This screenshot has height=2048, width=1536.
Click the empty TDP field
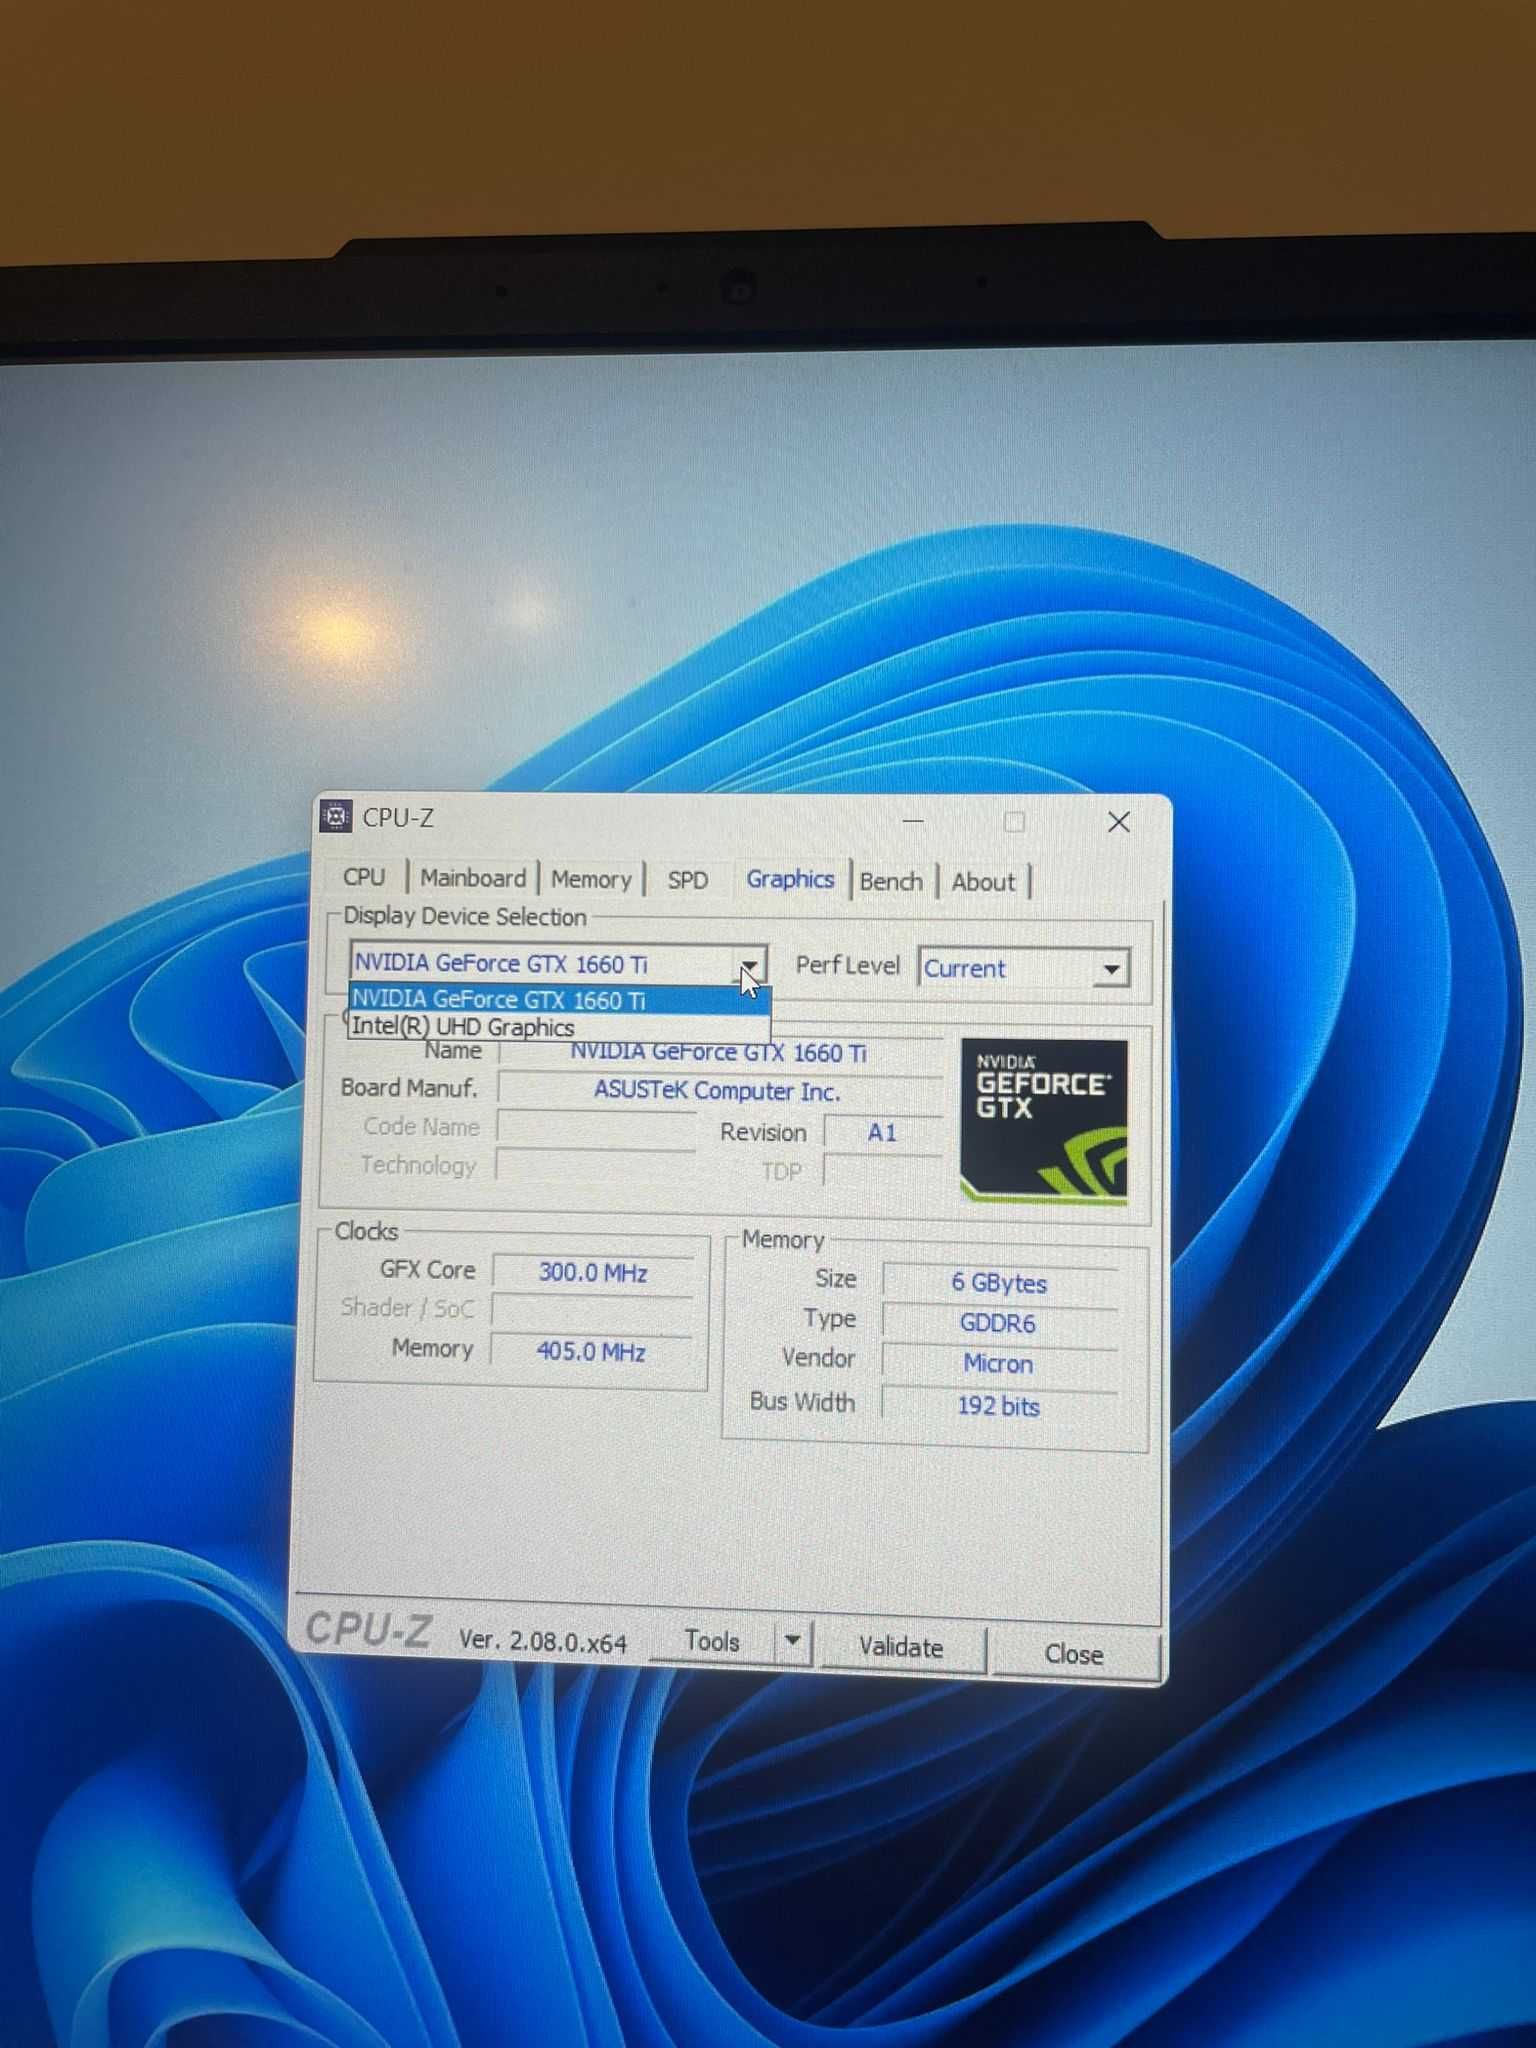click(882, 1170)
